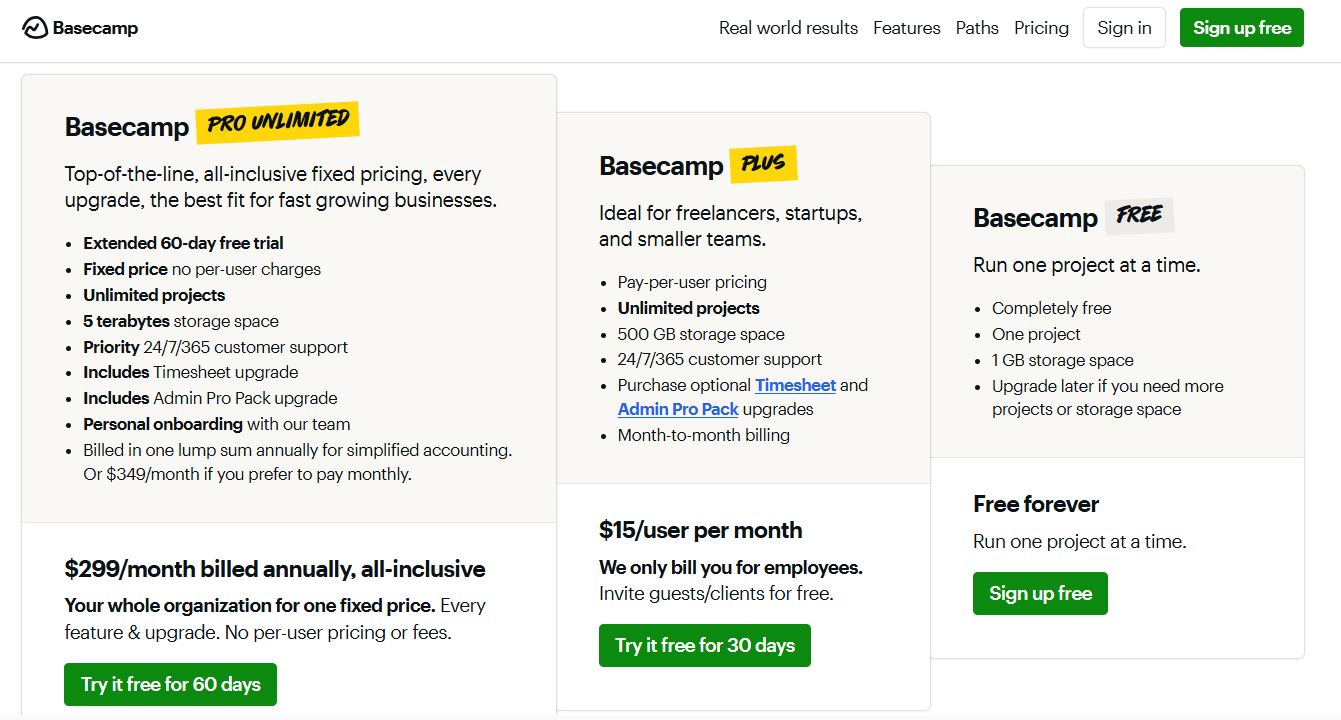Click the Basecamp wordmark in header
This screenshot has height=720, width=1341.
[x=95, y=28]
